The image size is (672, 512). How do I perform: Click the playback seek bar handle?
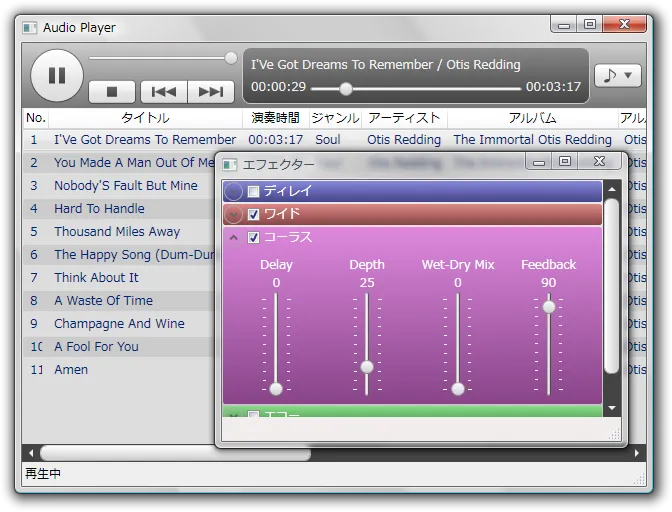coord(346,88)
